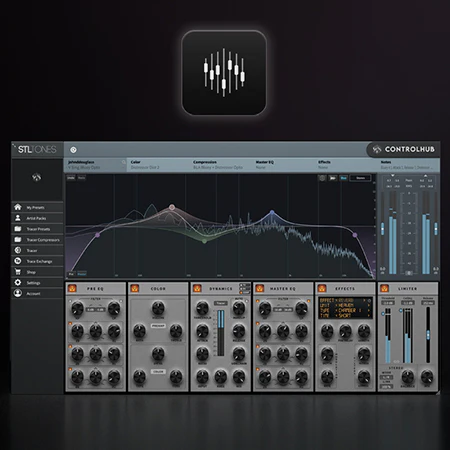Open Tracer Presets in the sidebar

coord(38,229)
